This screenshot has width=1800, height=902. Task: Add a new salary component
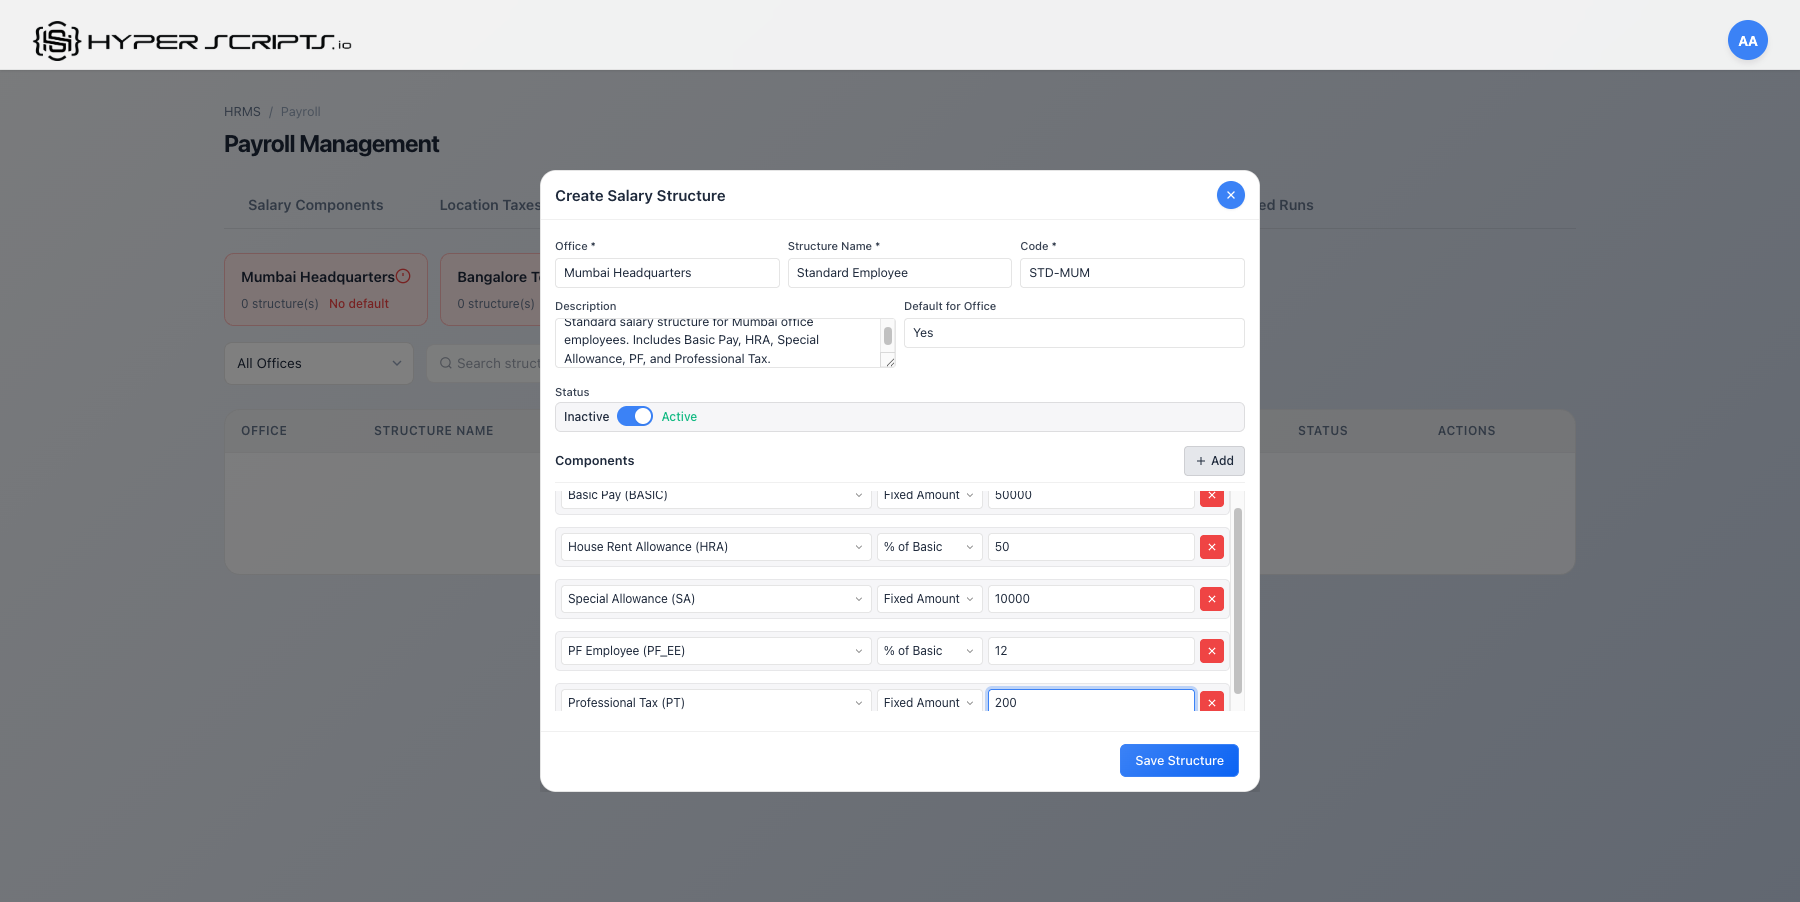(x=1213, y=461)
